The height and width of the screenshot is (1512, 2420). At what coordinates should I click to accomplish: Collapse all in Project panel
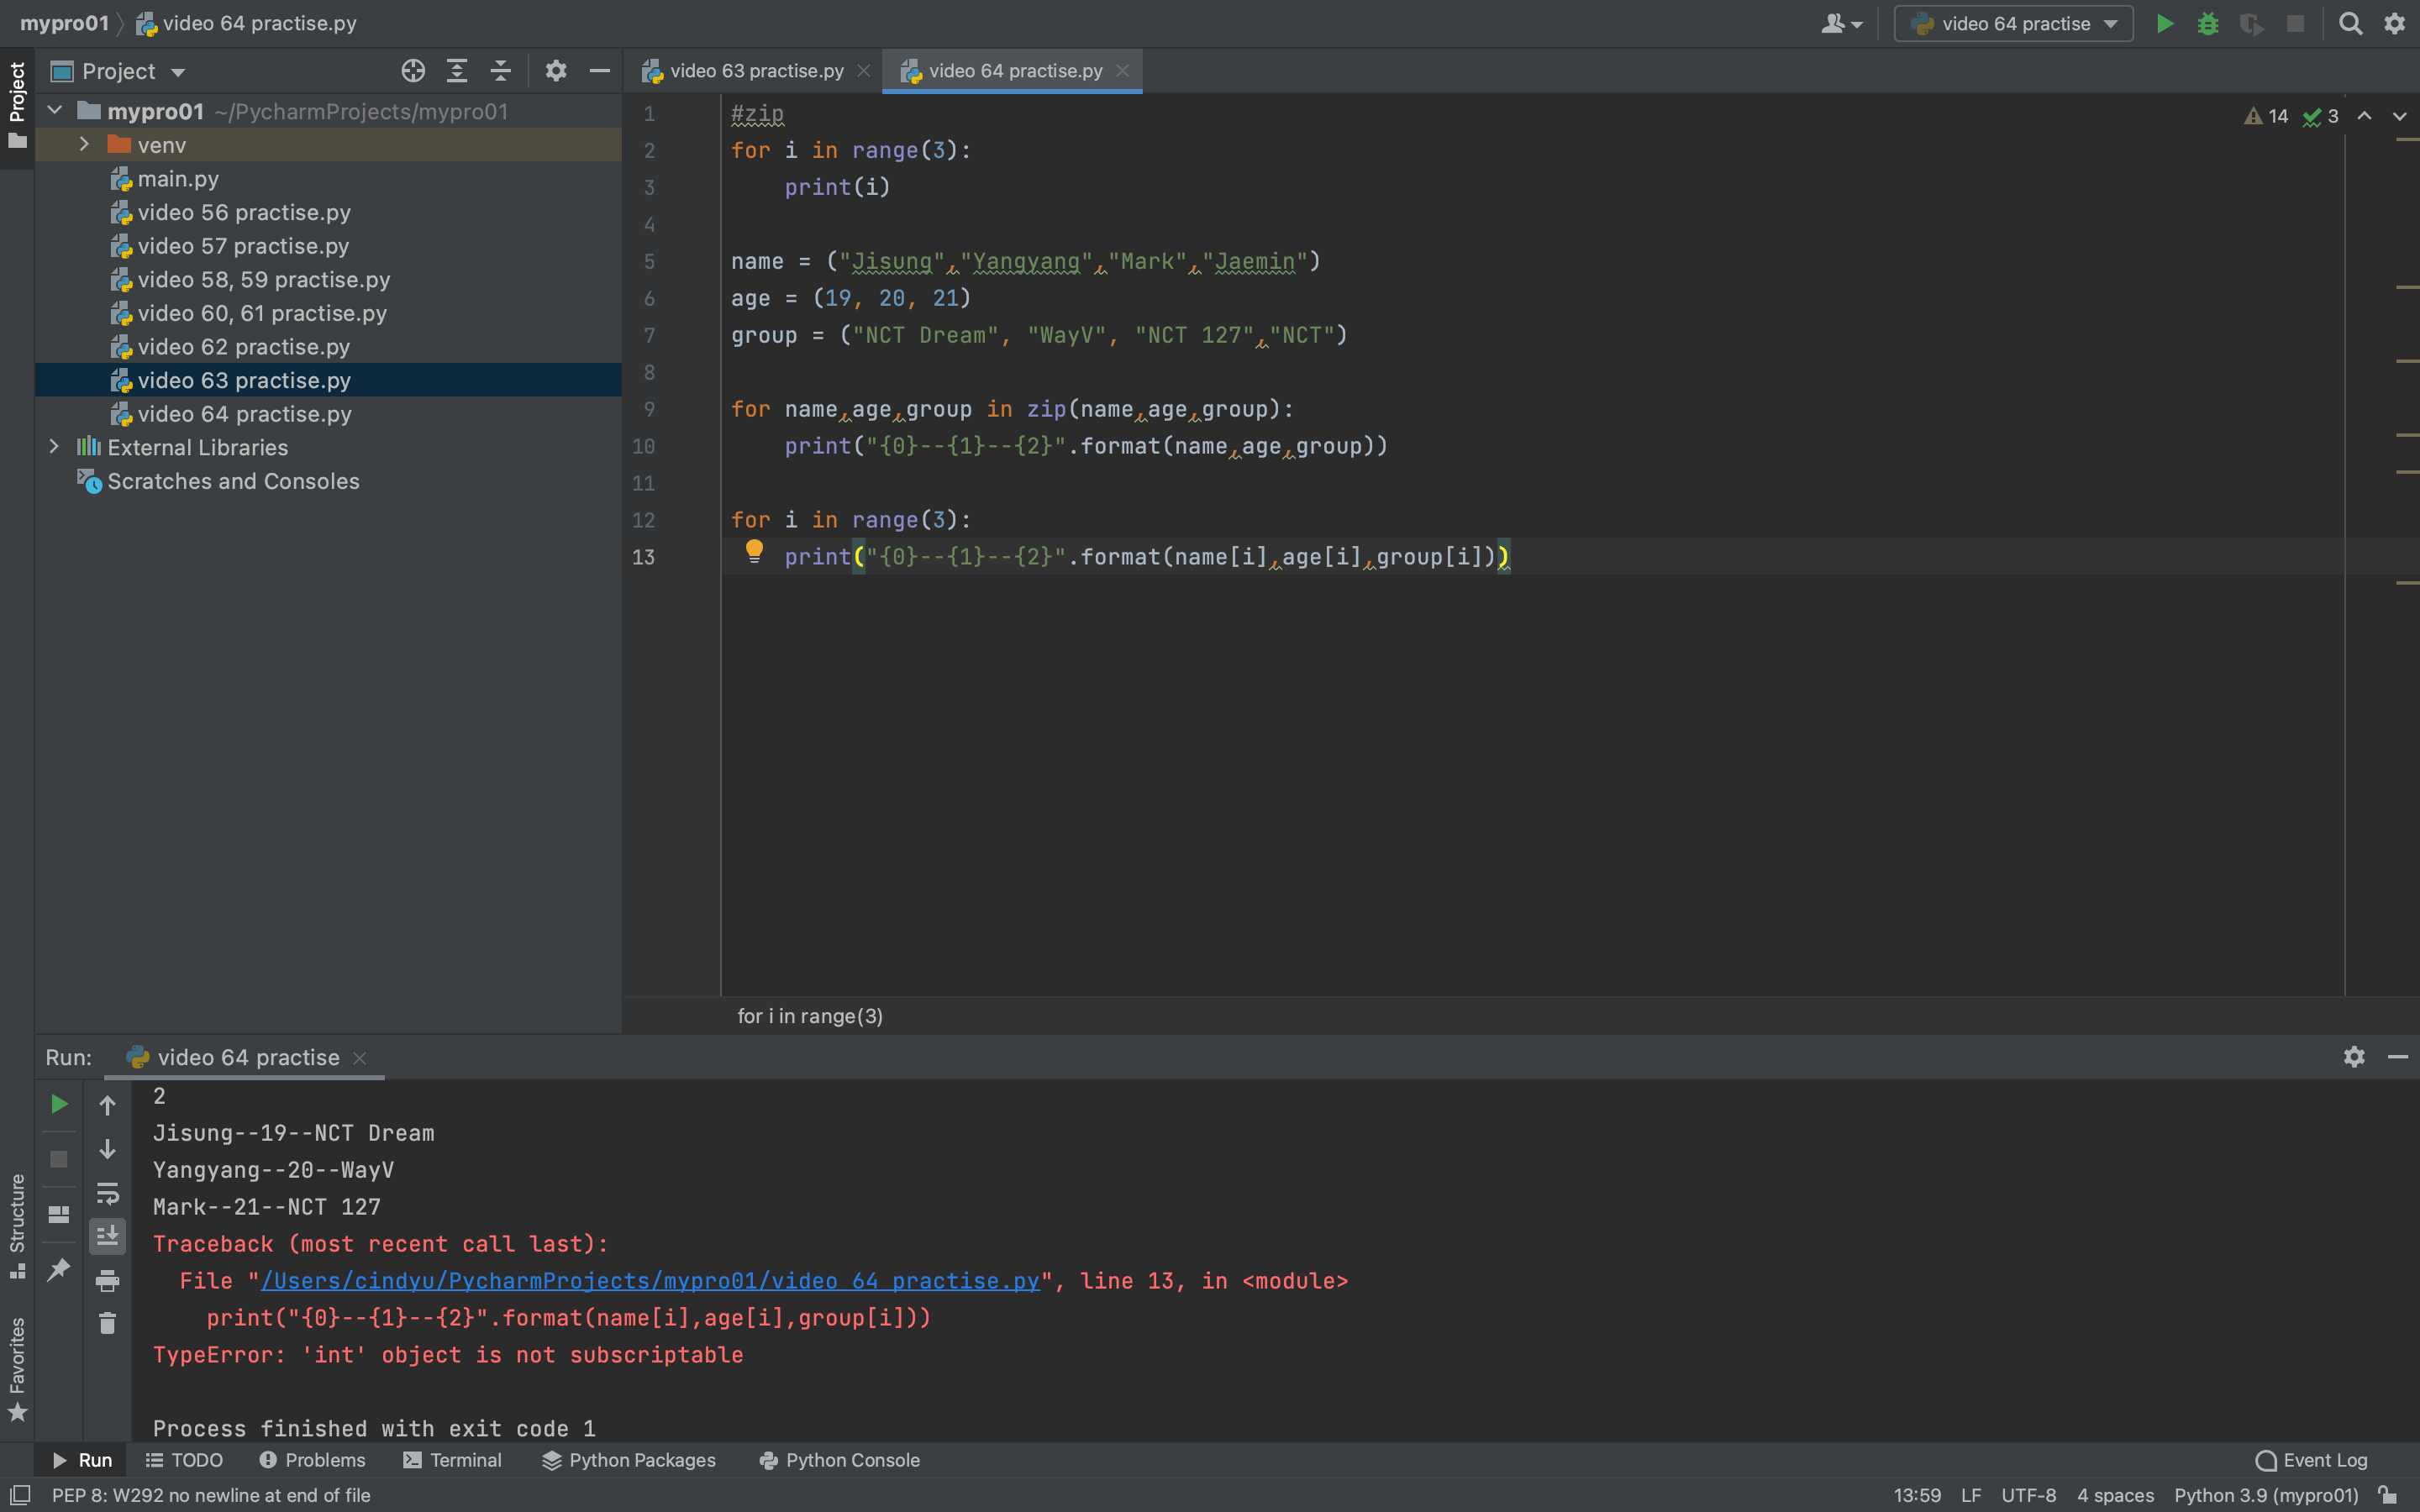coord(501,71)
